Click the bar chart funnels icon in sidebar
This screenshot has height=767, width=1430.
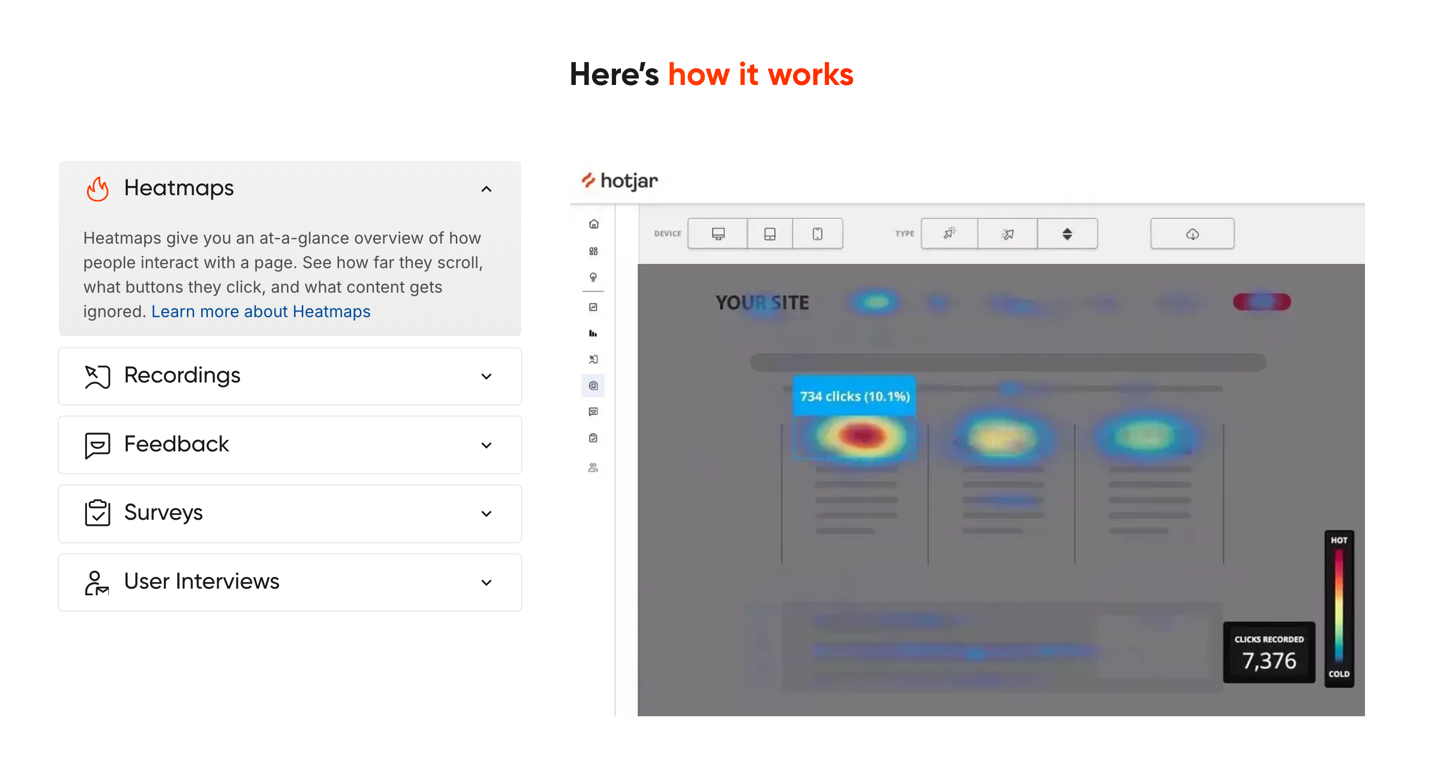tap(594, 333)
